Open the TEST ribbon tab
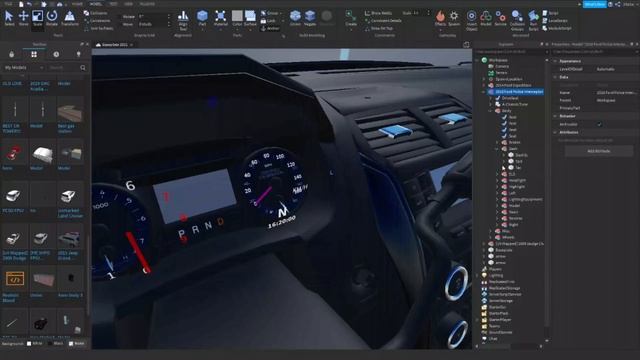640x360 pixels. [113, 4]
